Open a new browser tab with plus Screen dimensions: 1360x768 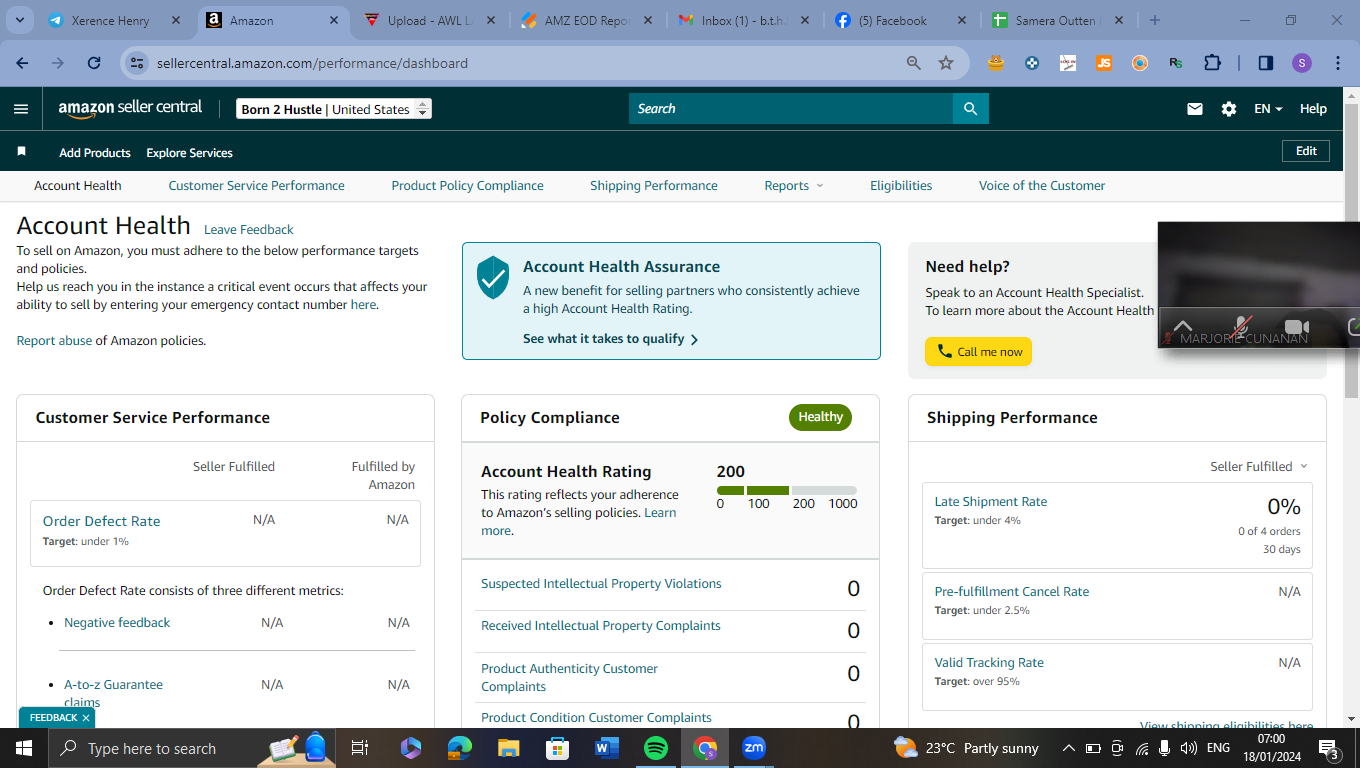click(1155, 20)
